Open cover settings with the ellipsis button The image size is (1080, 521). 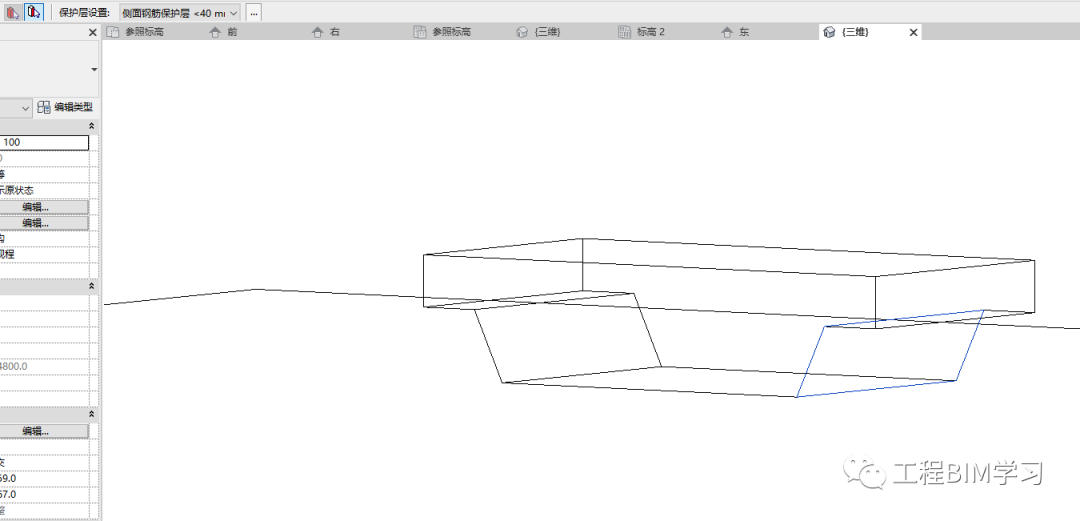[253, 13]
